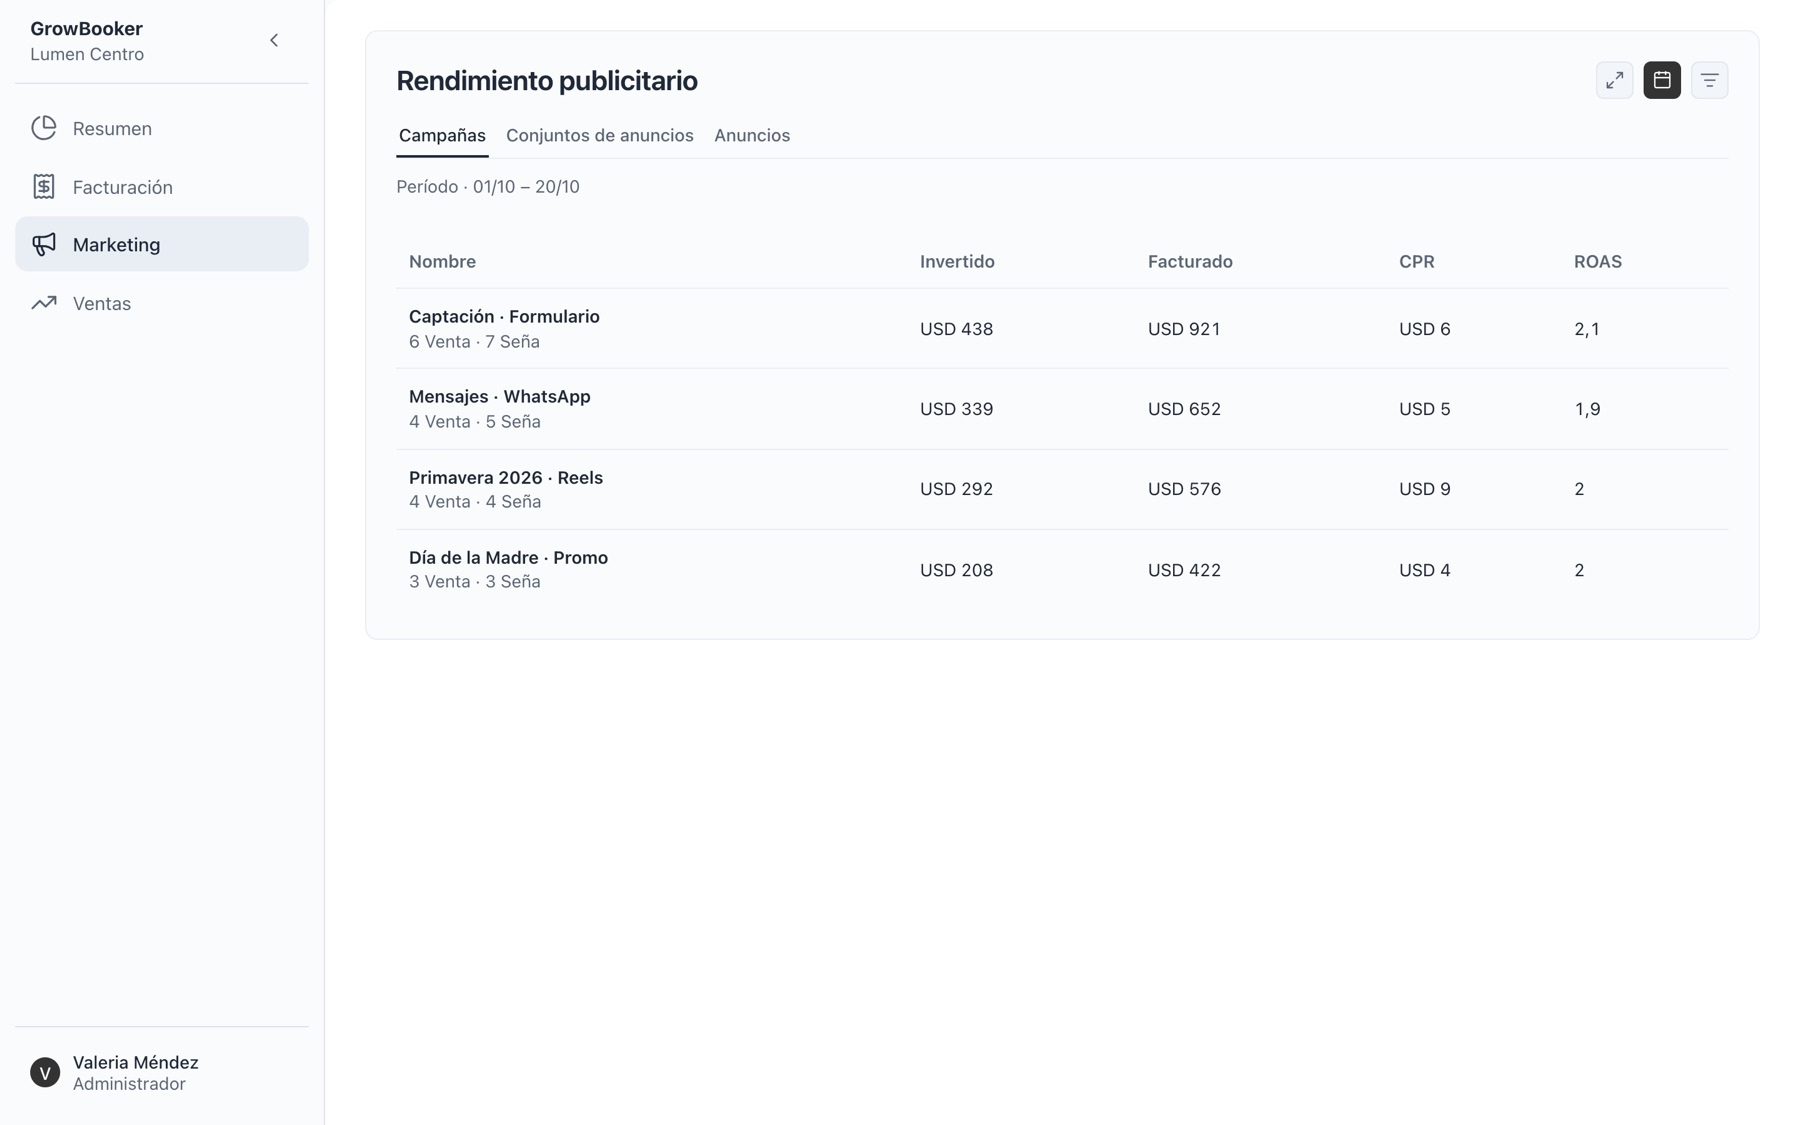
Task: Expand the panel to fullscreen
Action: 1614,80
